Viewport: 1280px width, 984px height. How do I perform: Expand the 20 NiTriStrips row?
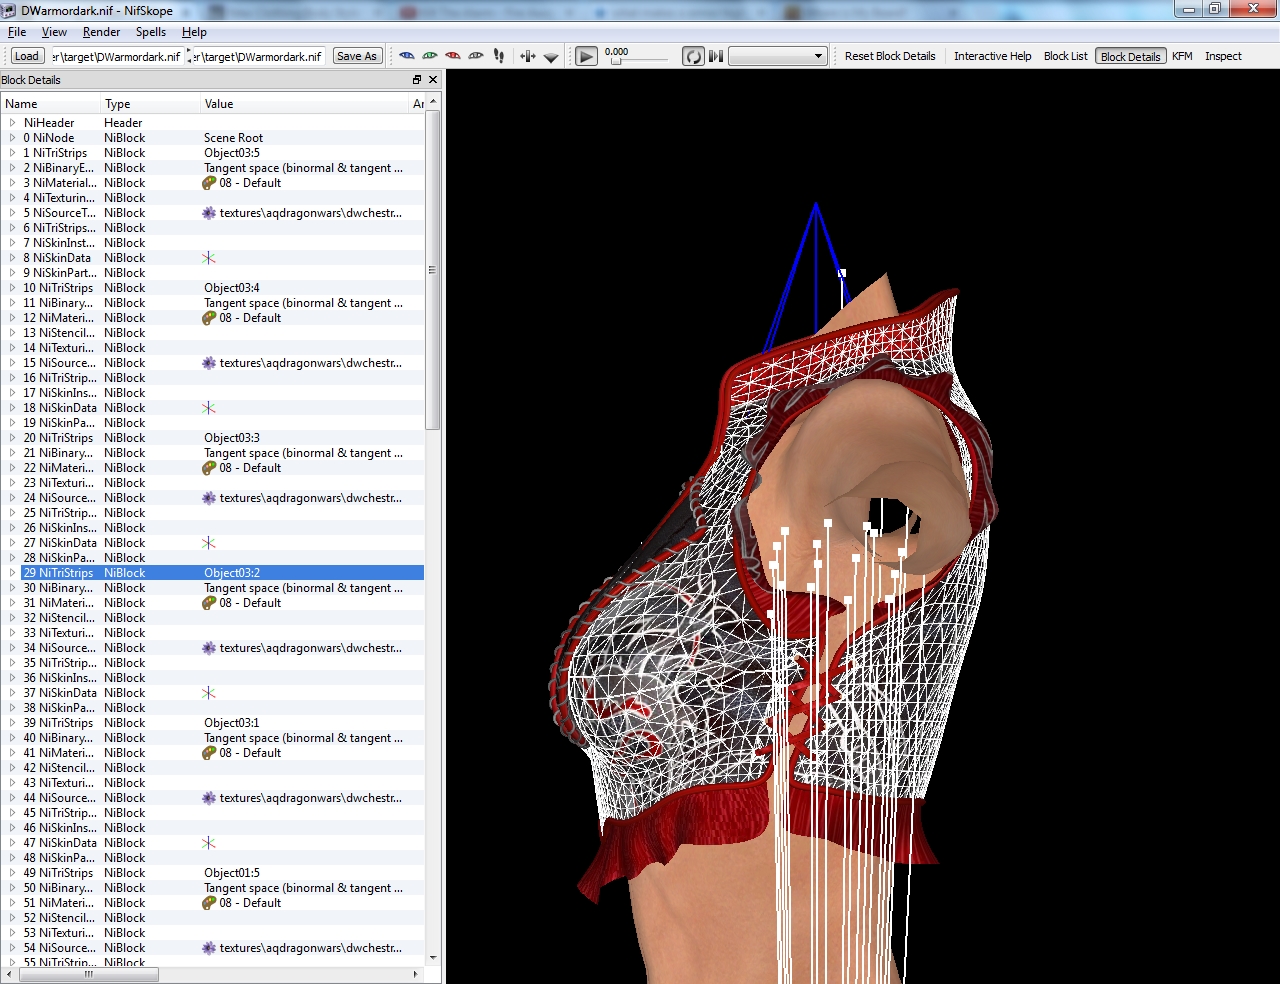tap(13, 438)
